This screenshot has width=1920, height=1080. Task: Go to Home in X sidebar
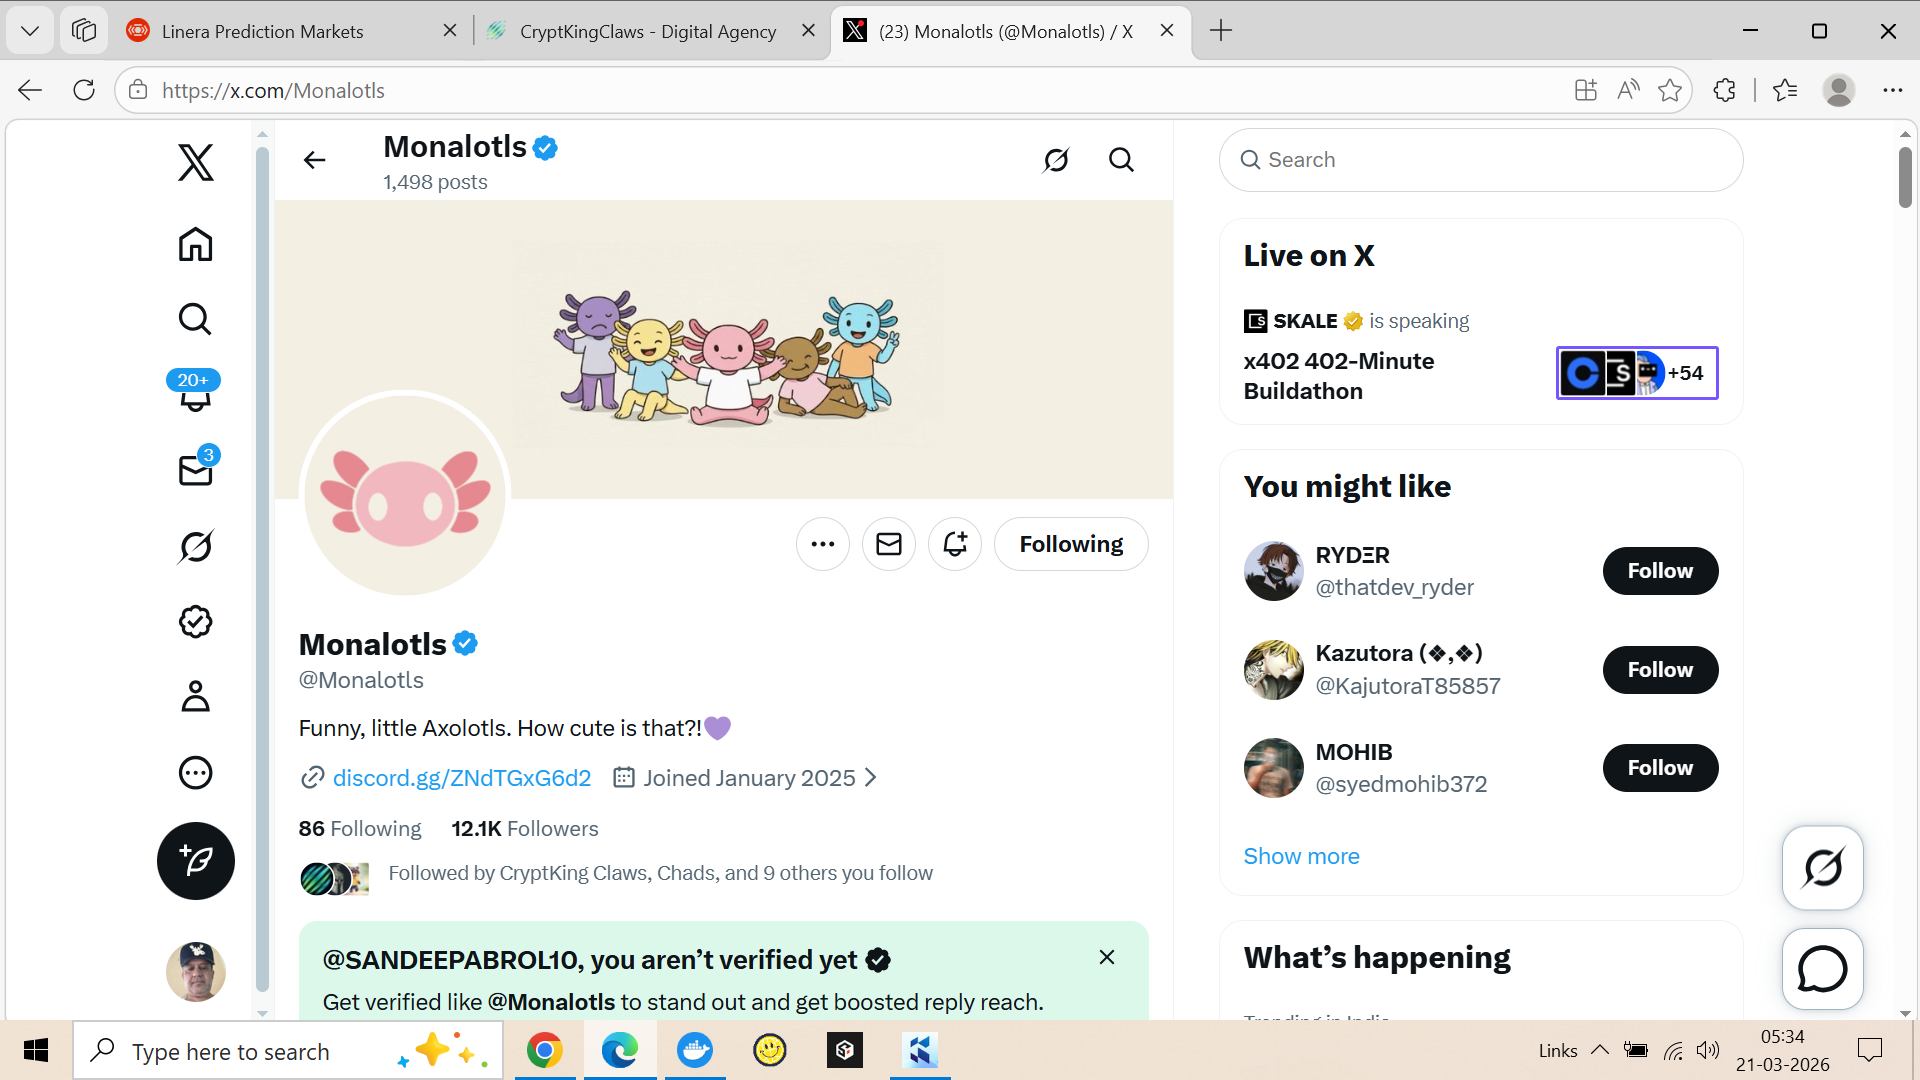[x=195, y=244]
